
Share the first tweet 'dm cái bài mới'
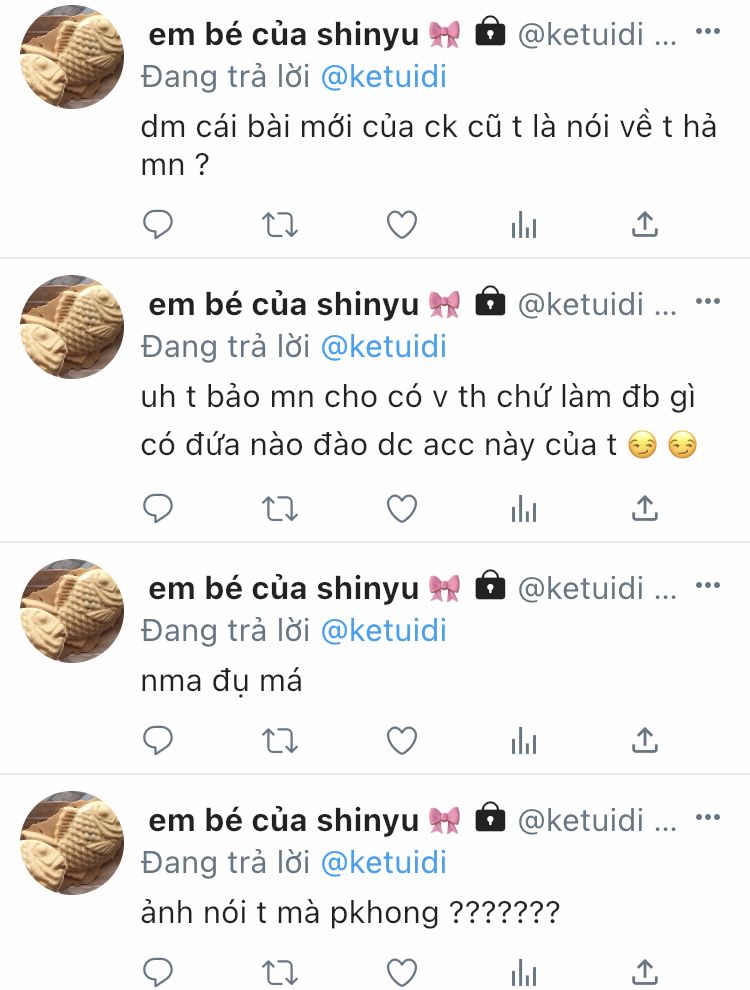click(645, 224)
